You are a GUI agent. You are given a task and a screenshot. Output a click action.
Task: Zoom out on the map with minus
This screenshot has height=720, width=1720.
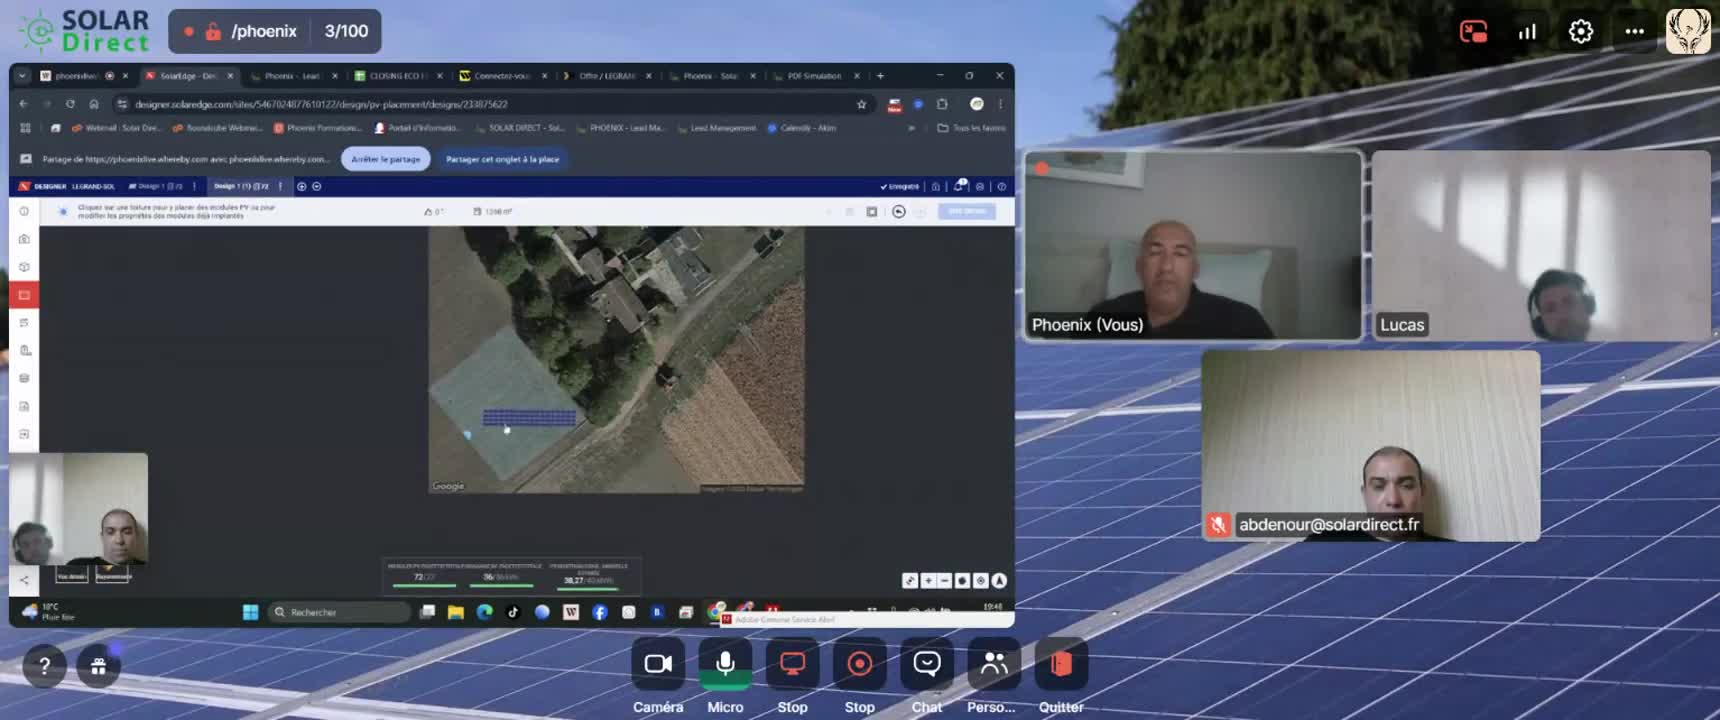944,581
